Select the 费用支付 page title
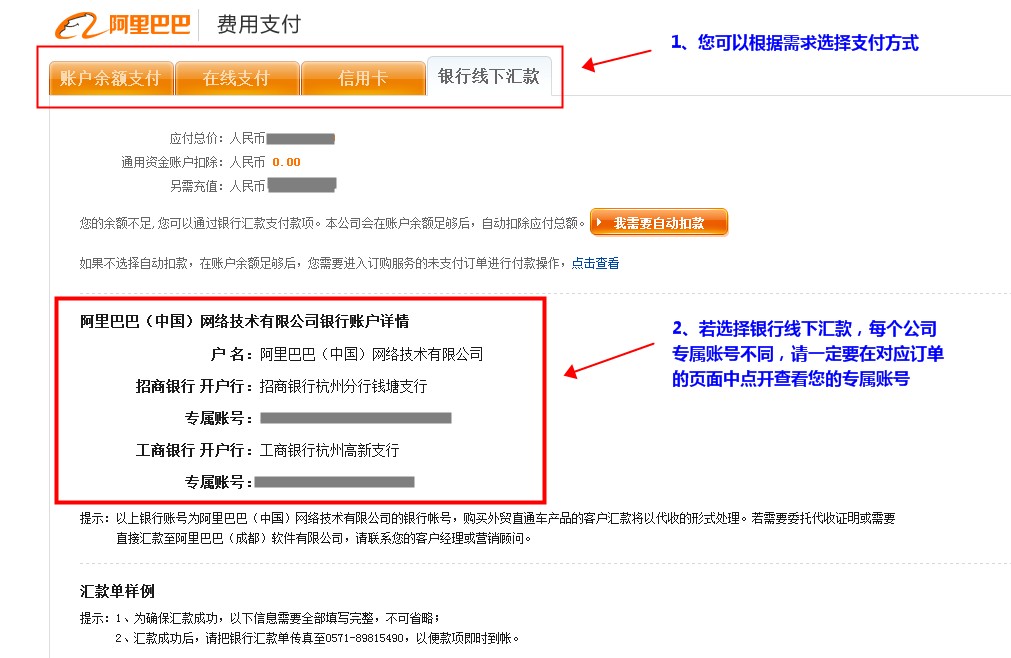The height and width of the screenshot is (658, 1011). pyautogui.click(x=259, y=24)
